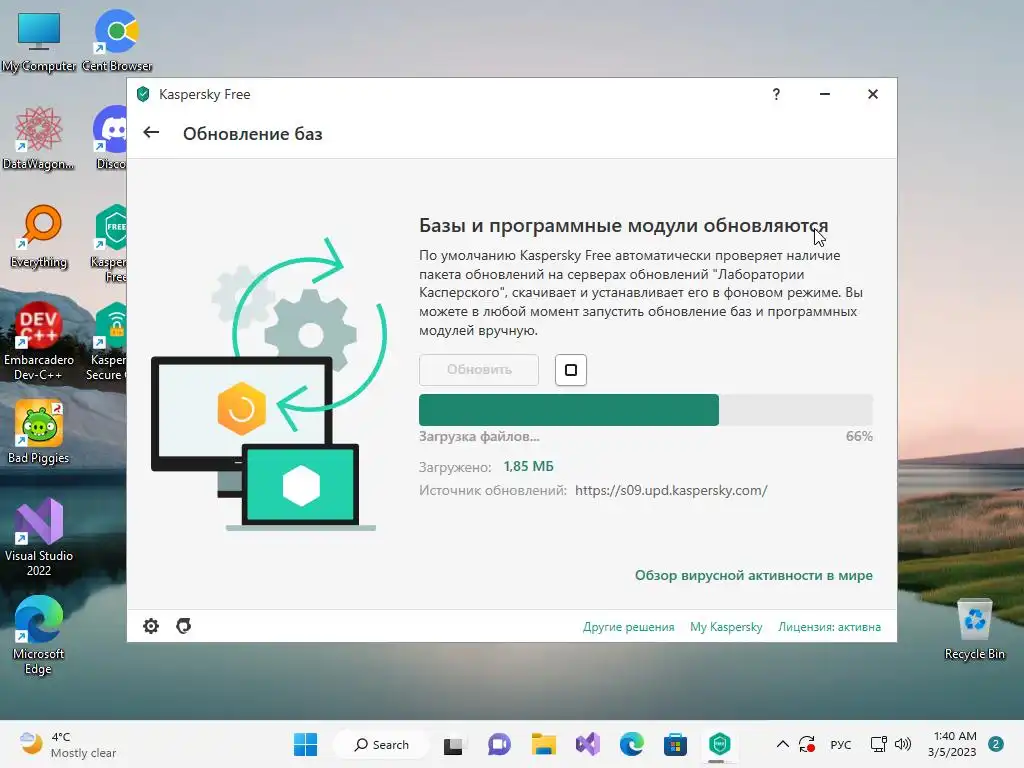Open Другие решения link
This screenshot has width=1024, height=768.
tap(628, 627)
